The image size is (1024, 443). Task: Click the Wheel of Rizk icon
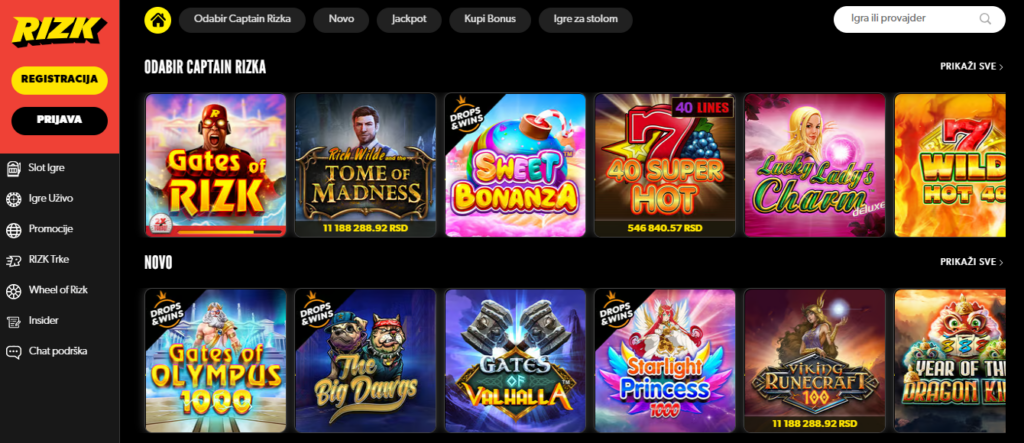13,290
